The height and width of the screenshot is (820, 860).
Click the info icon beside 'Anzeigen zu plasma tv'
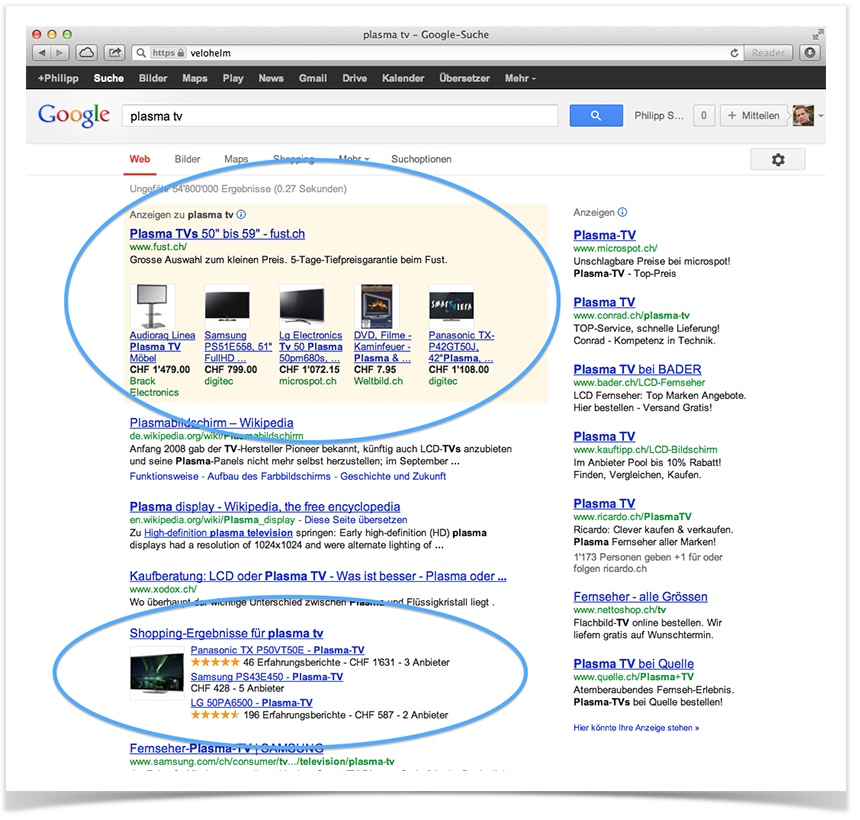point(241,214)
